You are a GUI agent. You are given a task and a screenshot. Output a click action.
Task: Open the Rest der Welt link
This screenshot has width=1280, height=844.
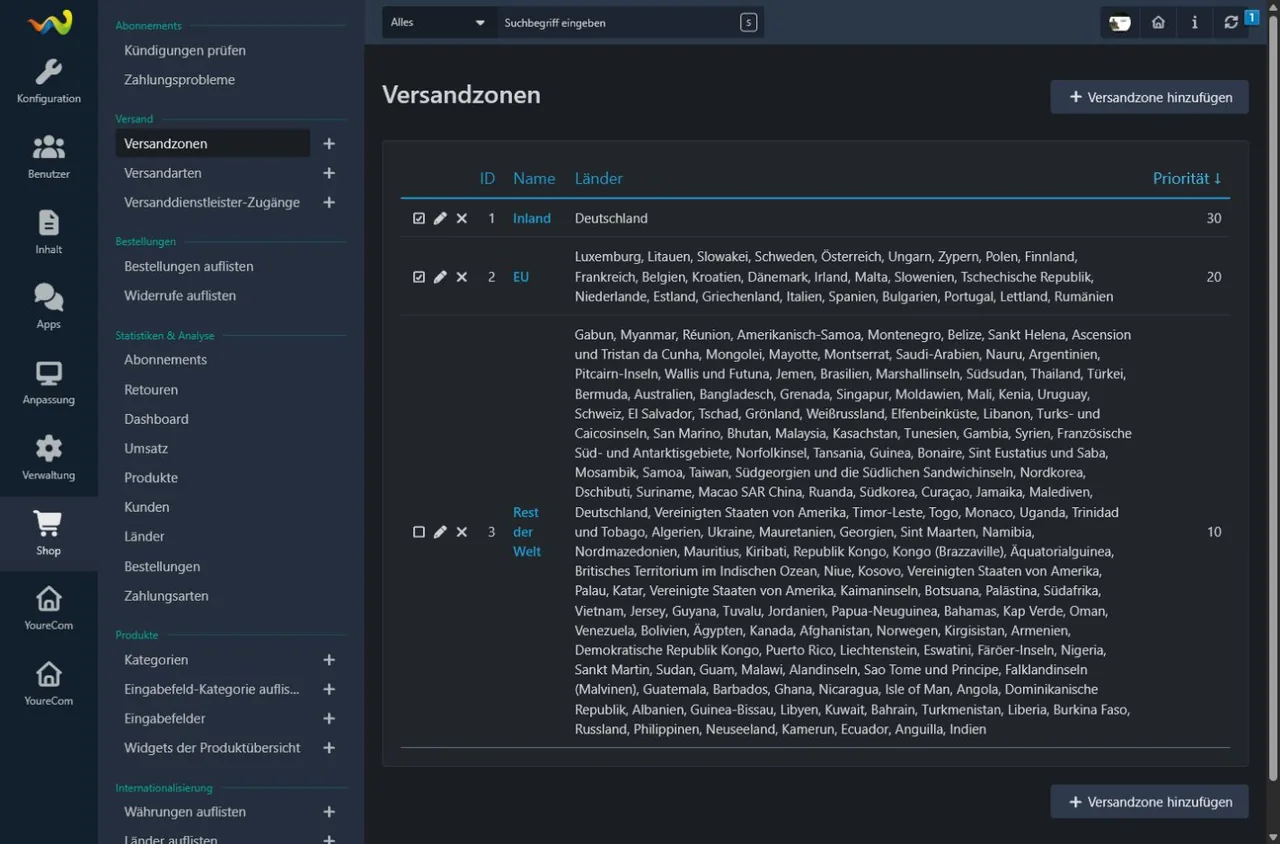[527, 532]
